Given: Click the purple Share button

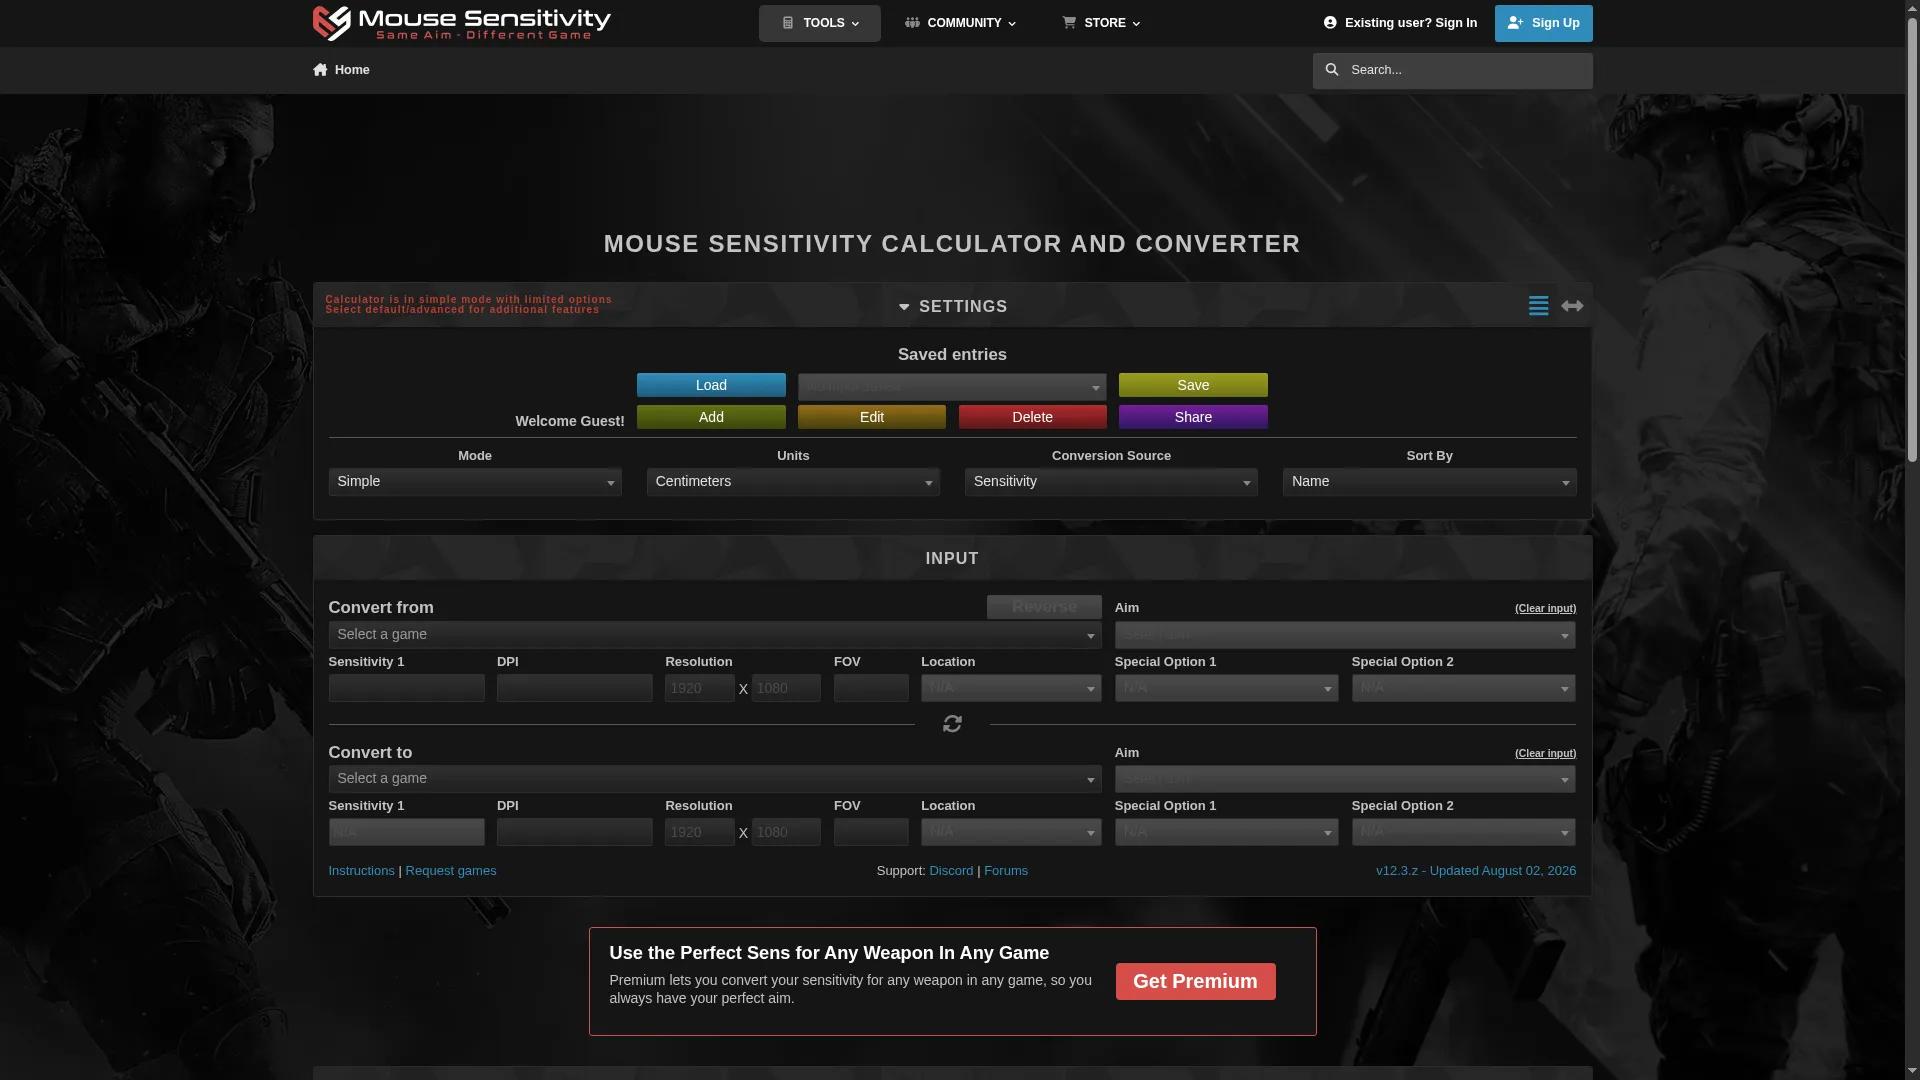Looking at the screenshot, I should click(x=1193, y=417).
